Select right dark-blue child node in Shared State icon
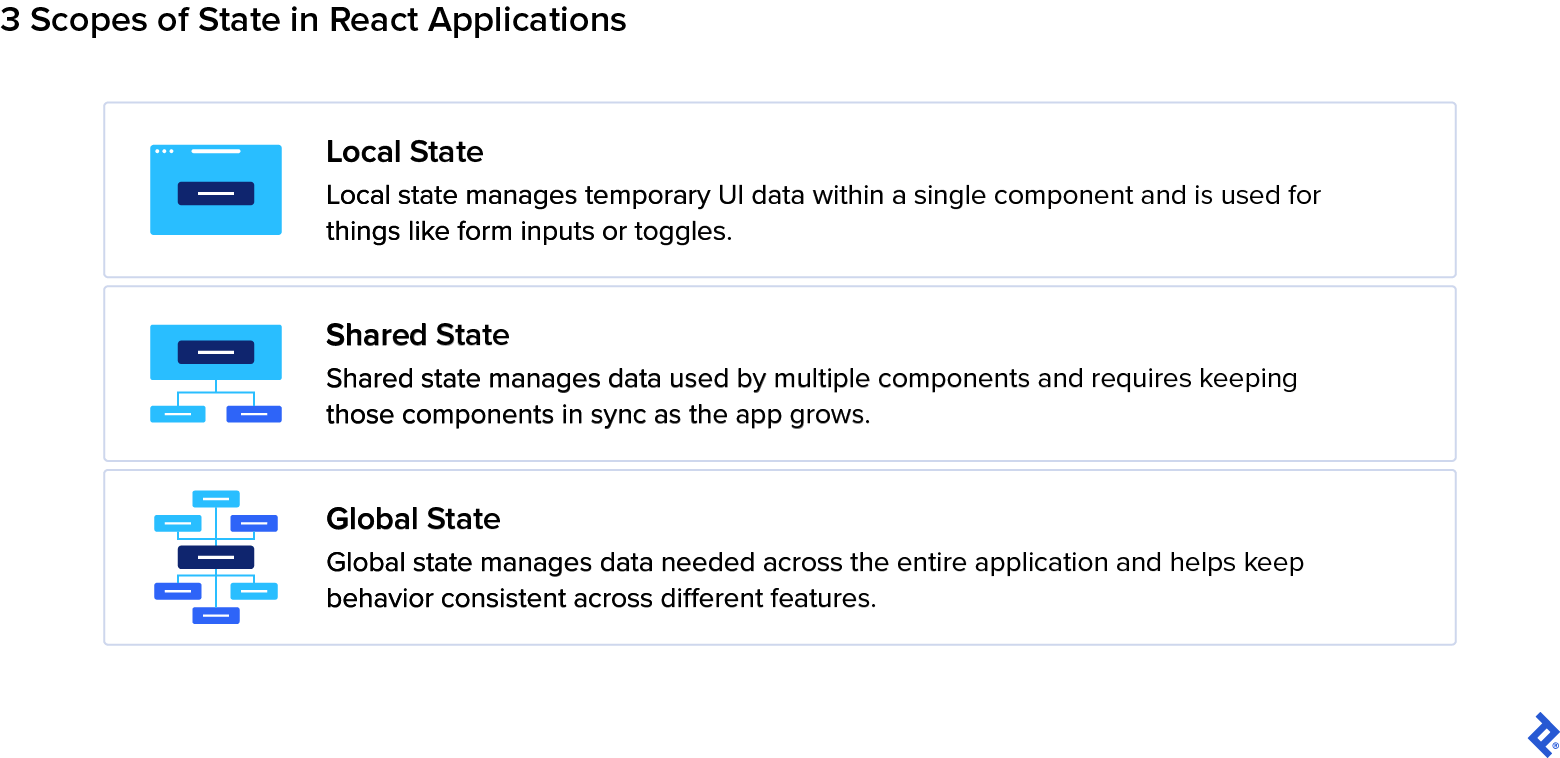The image size is (1560, 758). [x=254, y=414]
